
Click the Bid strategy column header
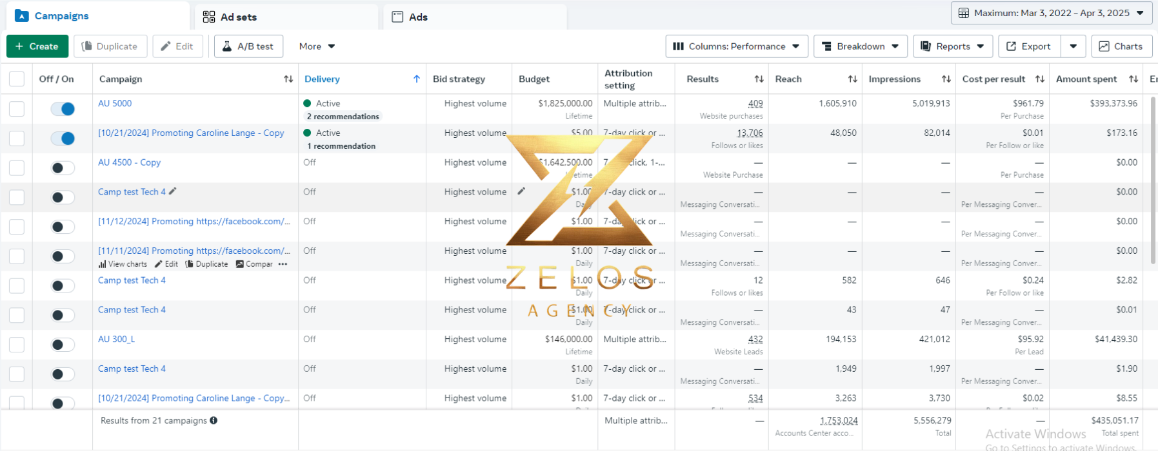click(x=459, y=79)
